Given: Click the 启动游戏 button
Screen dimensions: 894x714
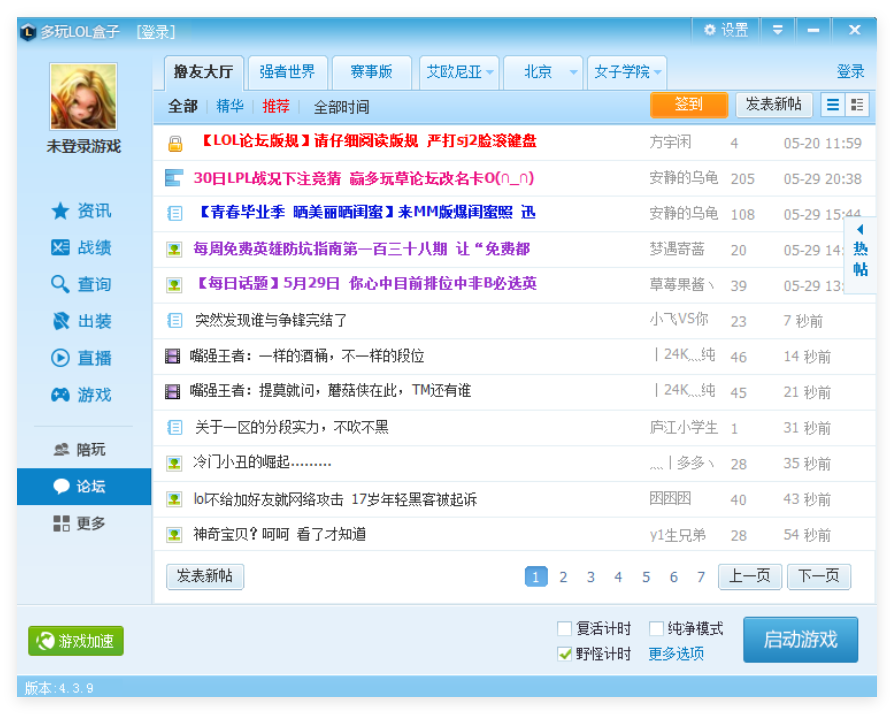Looking at the screenshot, I should click(800, 639).
